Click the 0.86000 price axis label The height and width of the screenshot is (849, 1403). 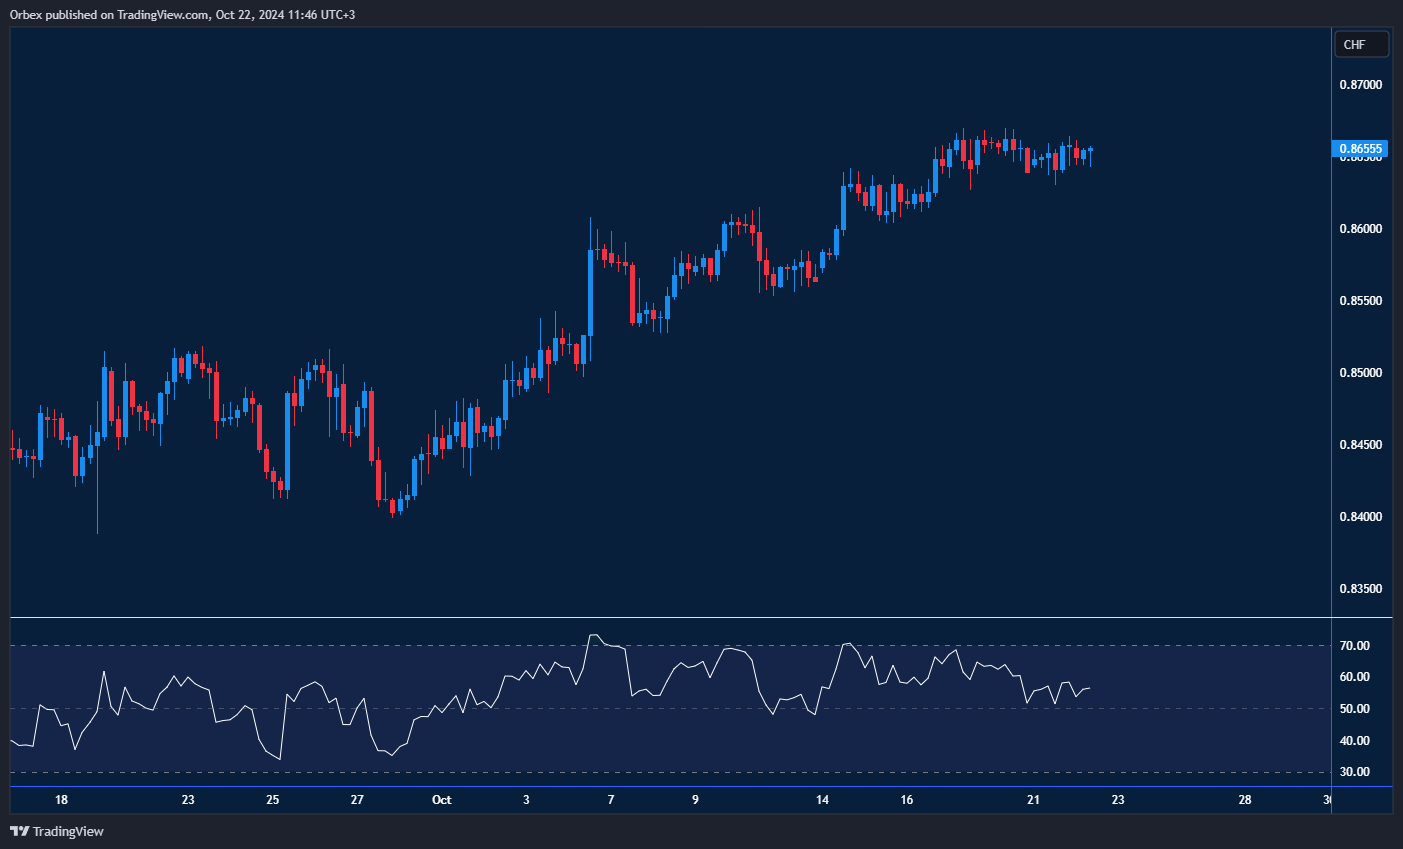pos(1361,229)
